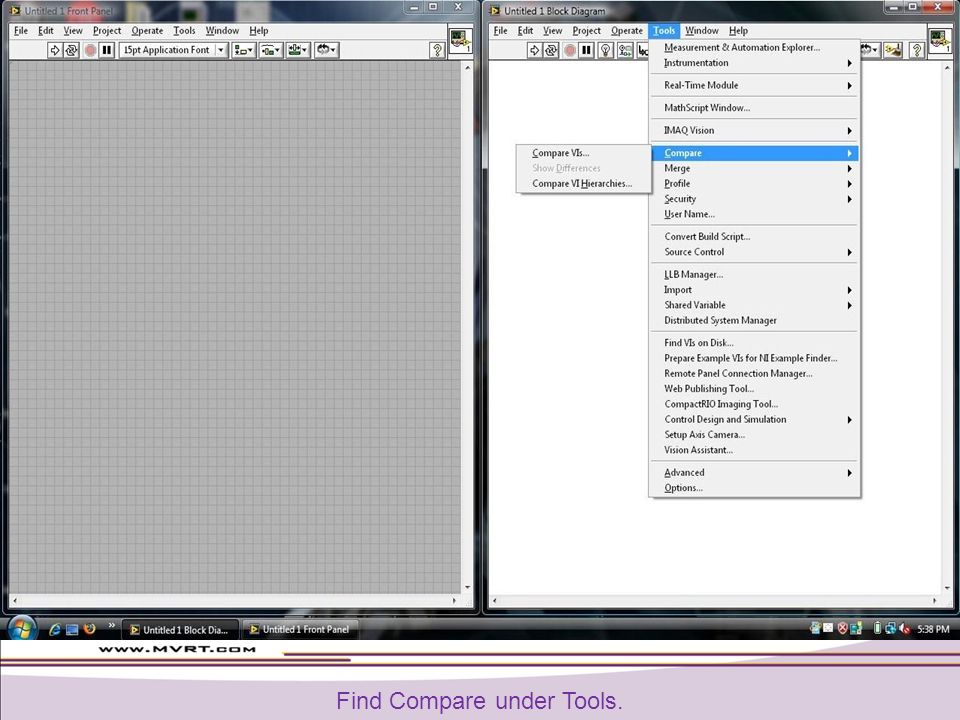Click Block Diagram horizontal scrollbar right arrow
This screenshot has height=720, width=960.
(934, 601)
